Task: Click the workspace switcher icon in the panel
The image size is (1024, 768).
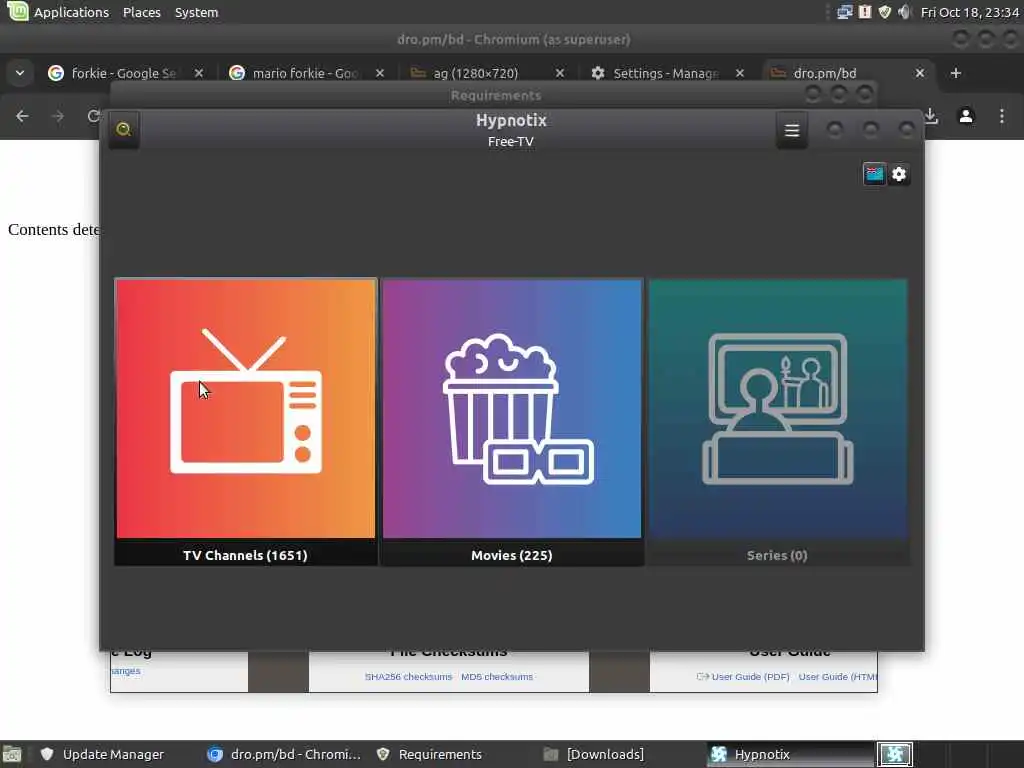Action: tap(894, 754)
